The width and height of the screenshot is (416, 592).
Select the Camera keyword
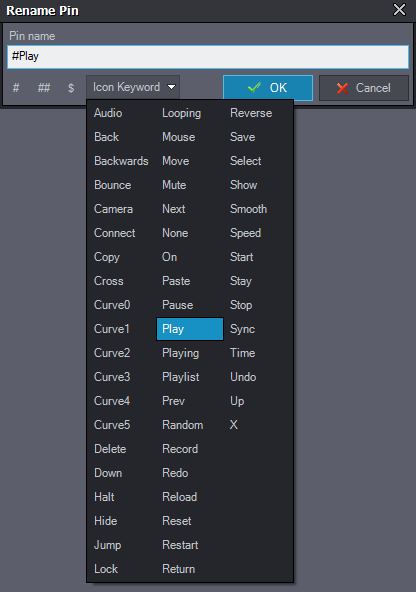[113, 209]
